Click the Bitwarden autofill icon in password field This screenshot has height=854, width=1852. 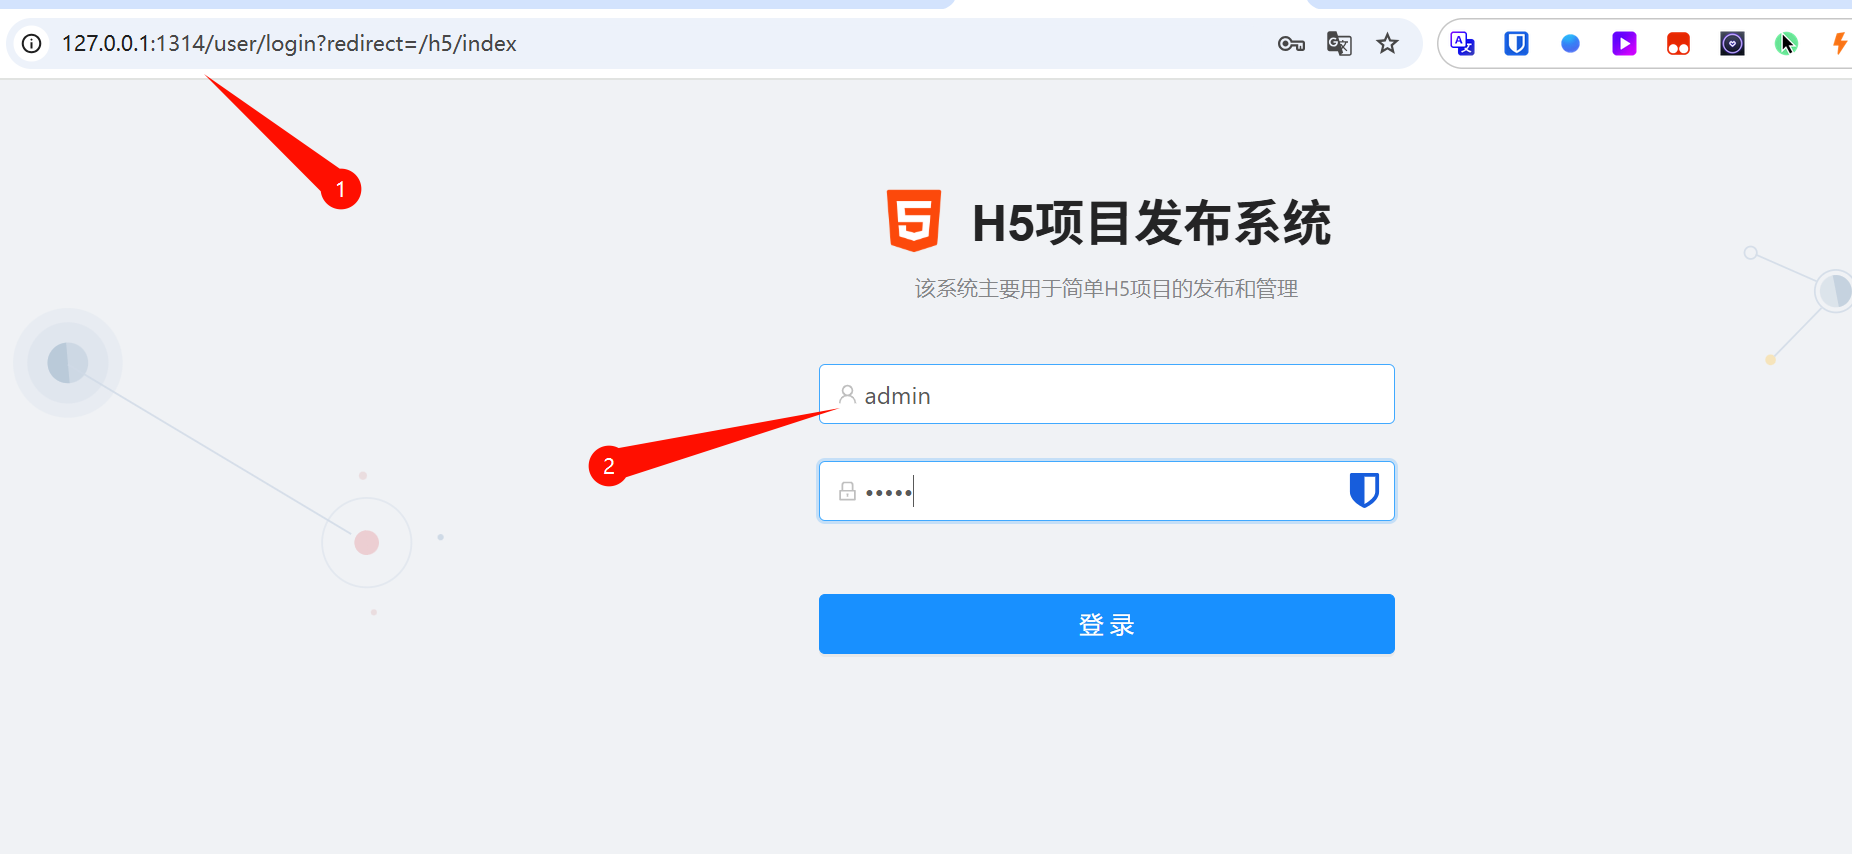click(x=1364, y=490)
